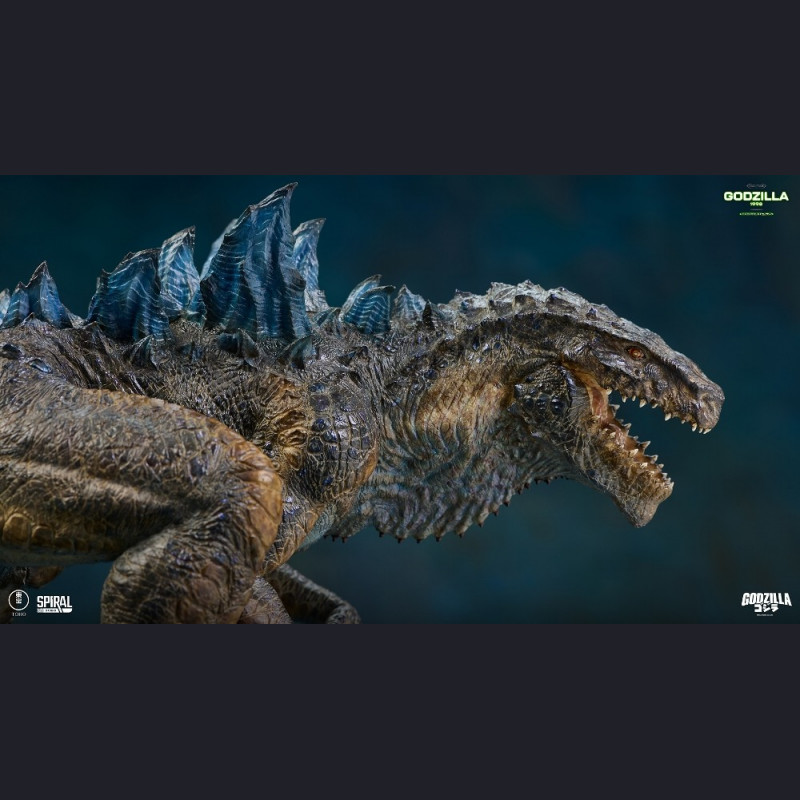800x800 pixels.
Task: Click the green Godzilla 1998 title logo
Action: pyautogui.click(x=756, y=196)
